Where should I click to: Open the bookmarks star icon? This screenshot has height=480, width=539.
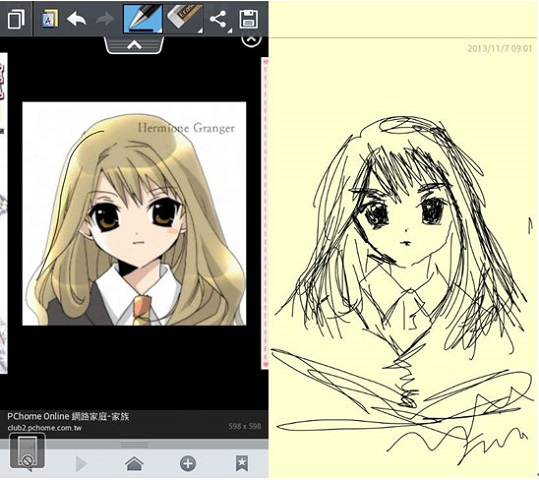[x=242, y=463]
